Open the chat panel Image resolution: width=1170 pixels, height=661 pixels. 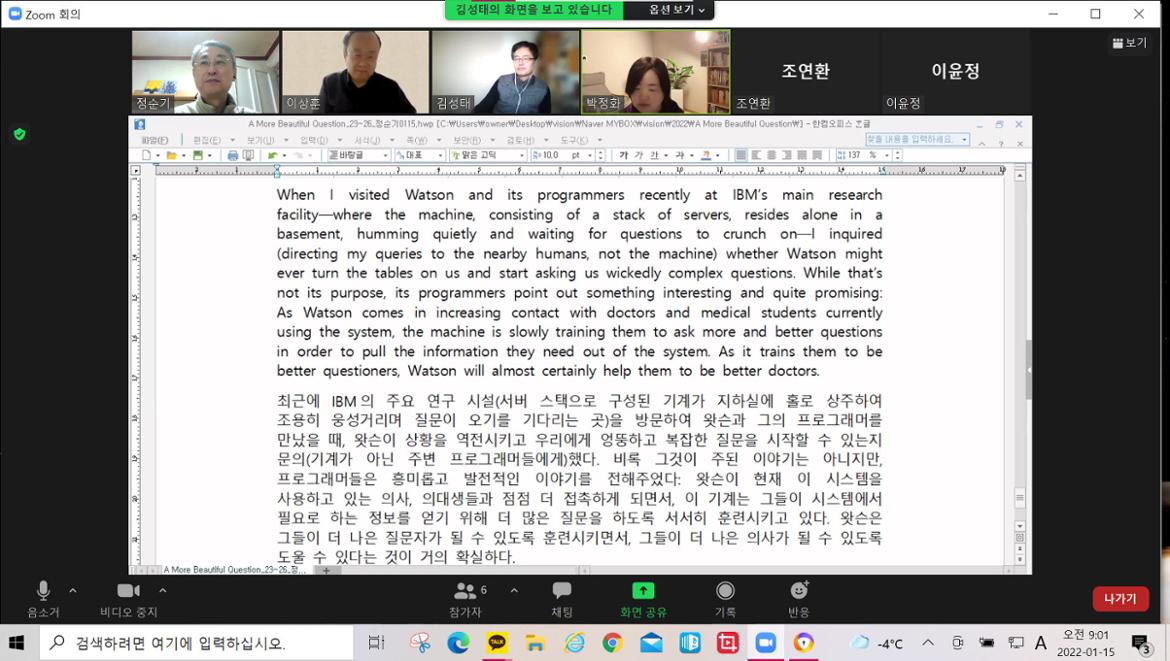(562, 597)
